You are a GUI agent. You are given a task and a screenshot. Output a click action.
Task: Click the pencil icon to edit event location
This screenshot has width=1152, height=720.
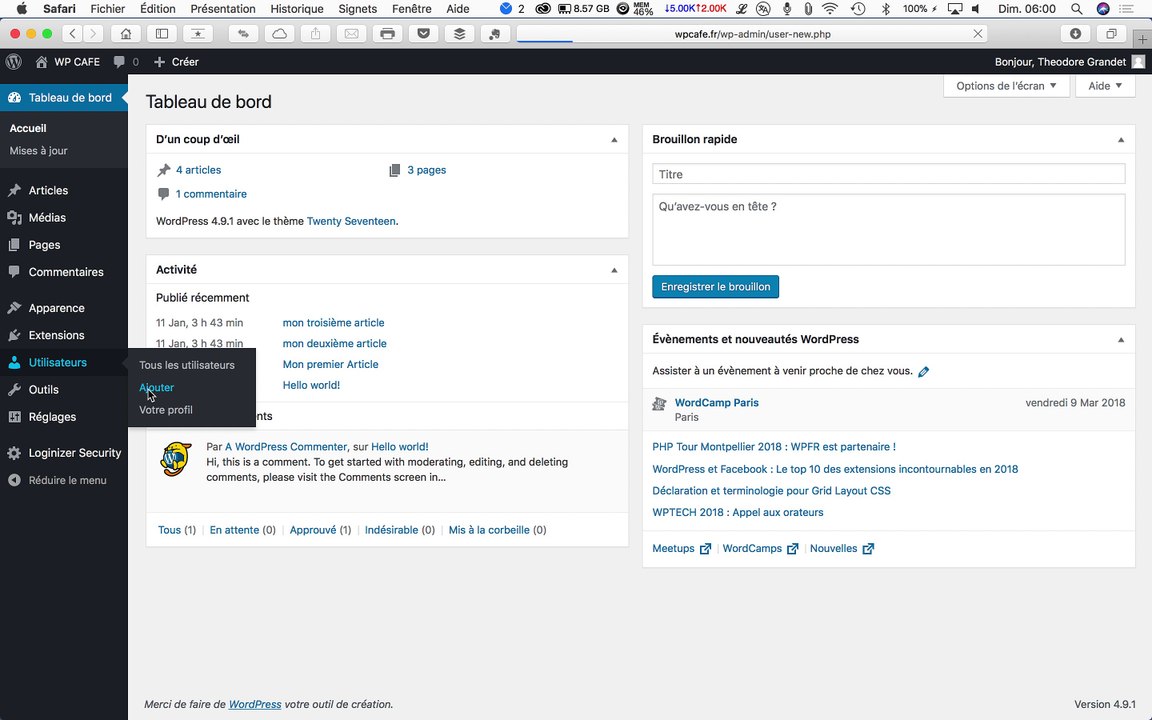click(x=924, y=371)
